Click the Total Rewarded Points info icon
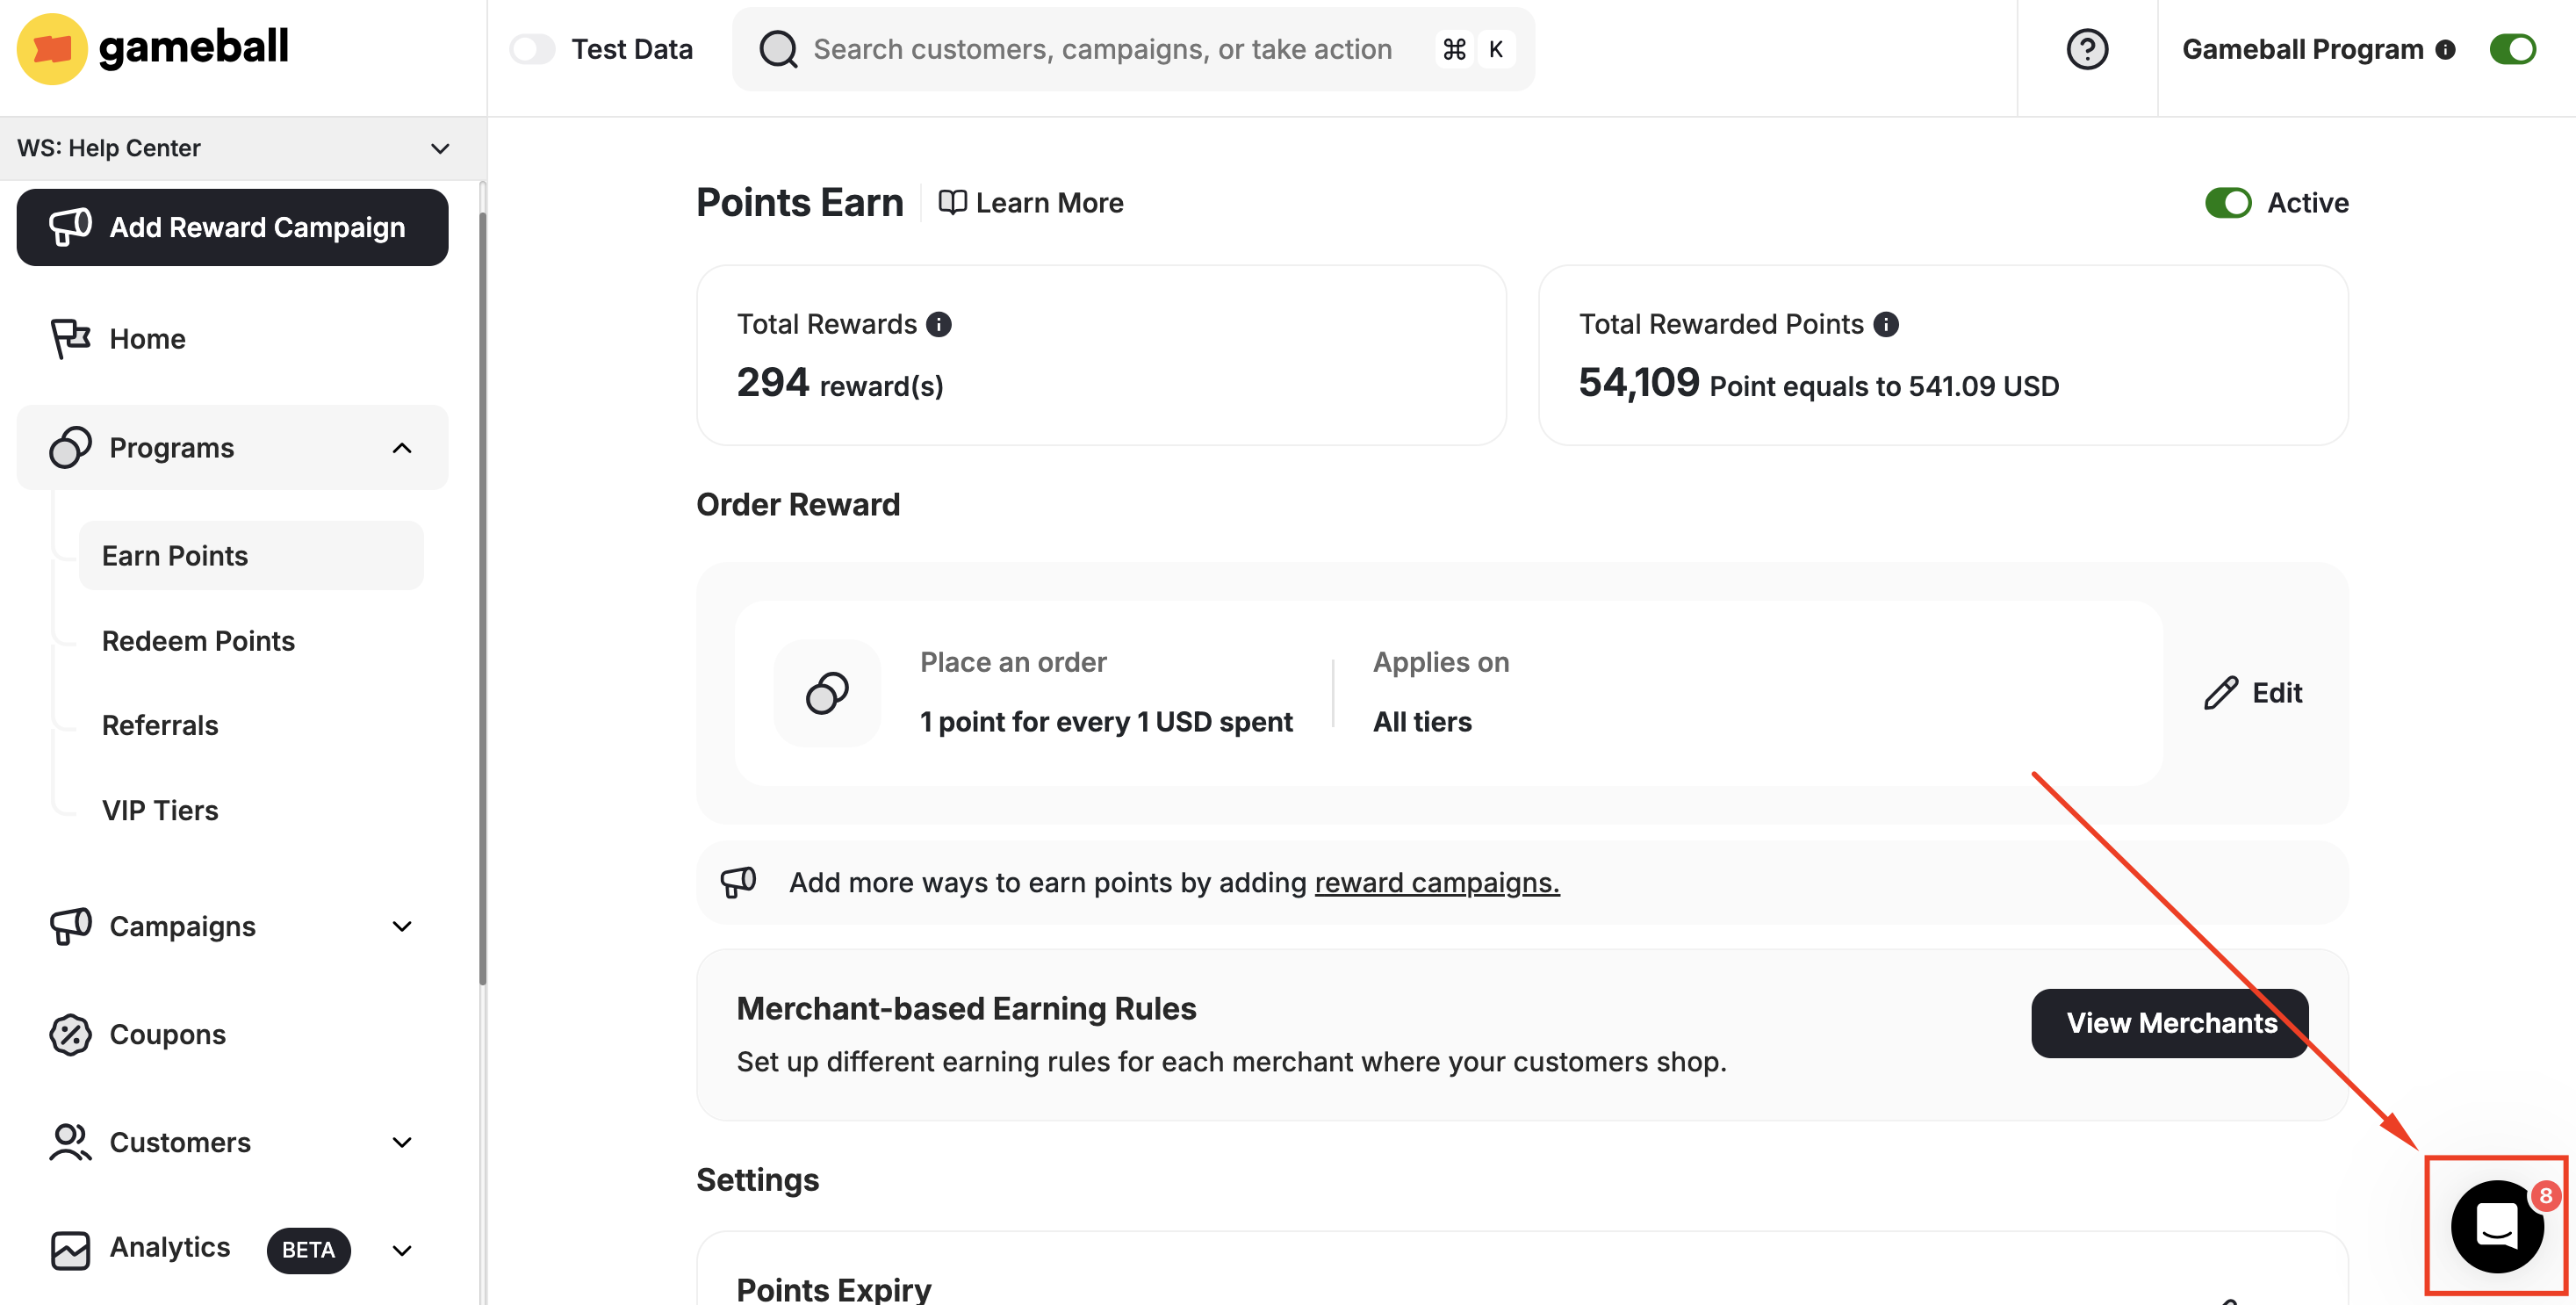 [x=1885, y=324]
